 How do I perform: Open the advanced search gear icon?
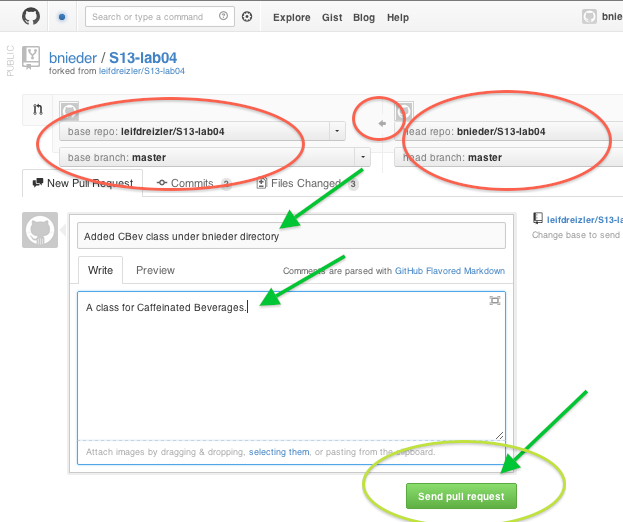(247, 17)
